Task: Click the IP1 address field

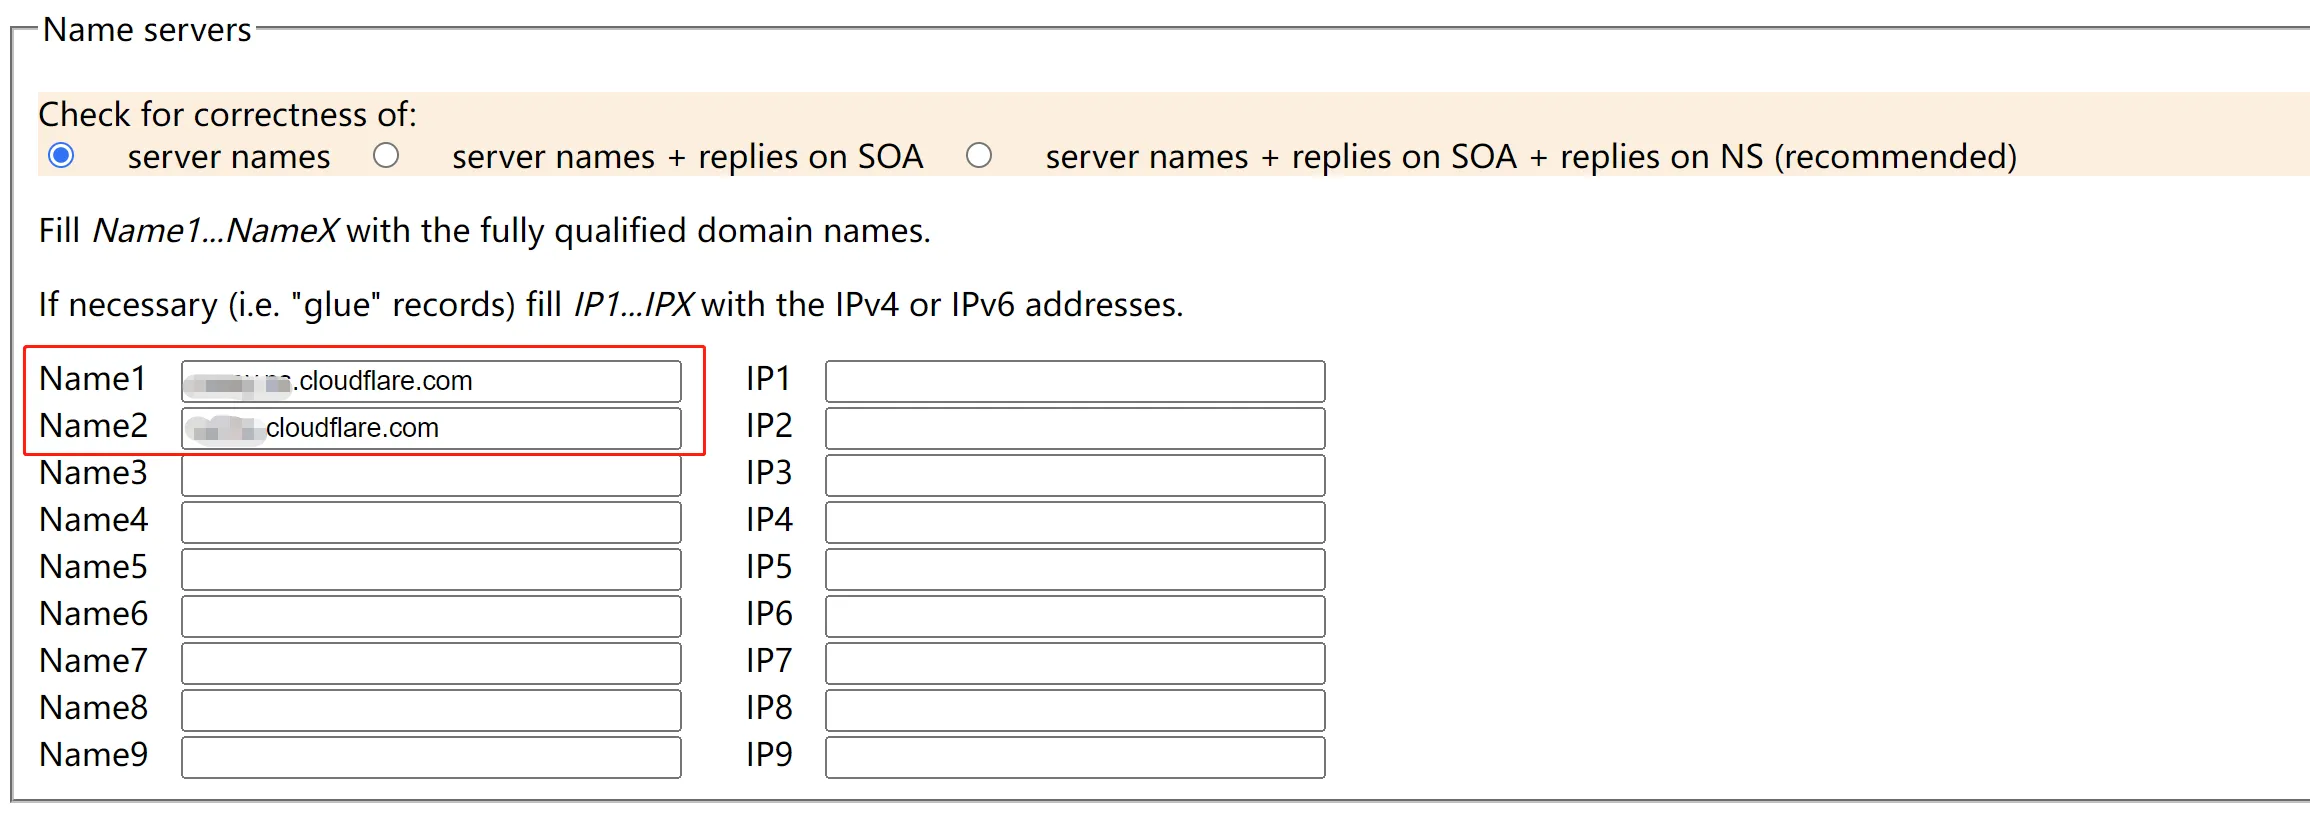Action: pos(1075,381)
